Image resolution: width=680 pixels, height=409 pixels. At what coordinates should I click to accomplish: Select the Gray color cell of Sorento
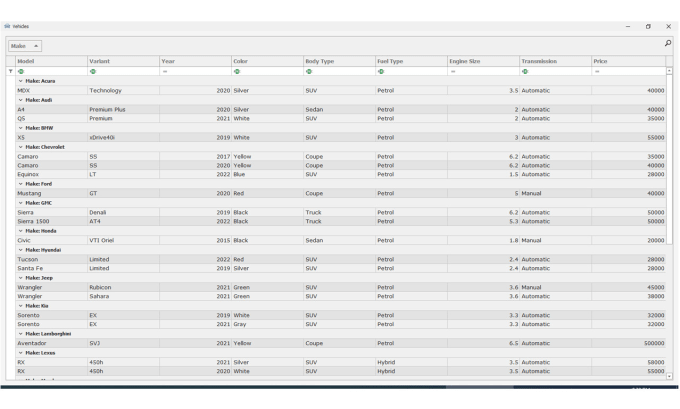coord(267,324)
